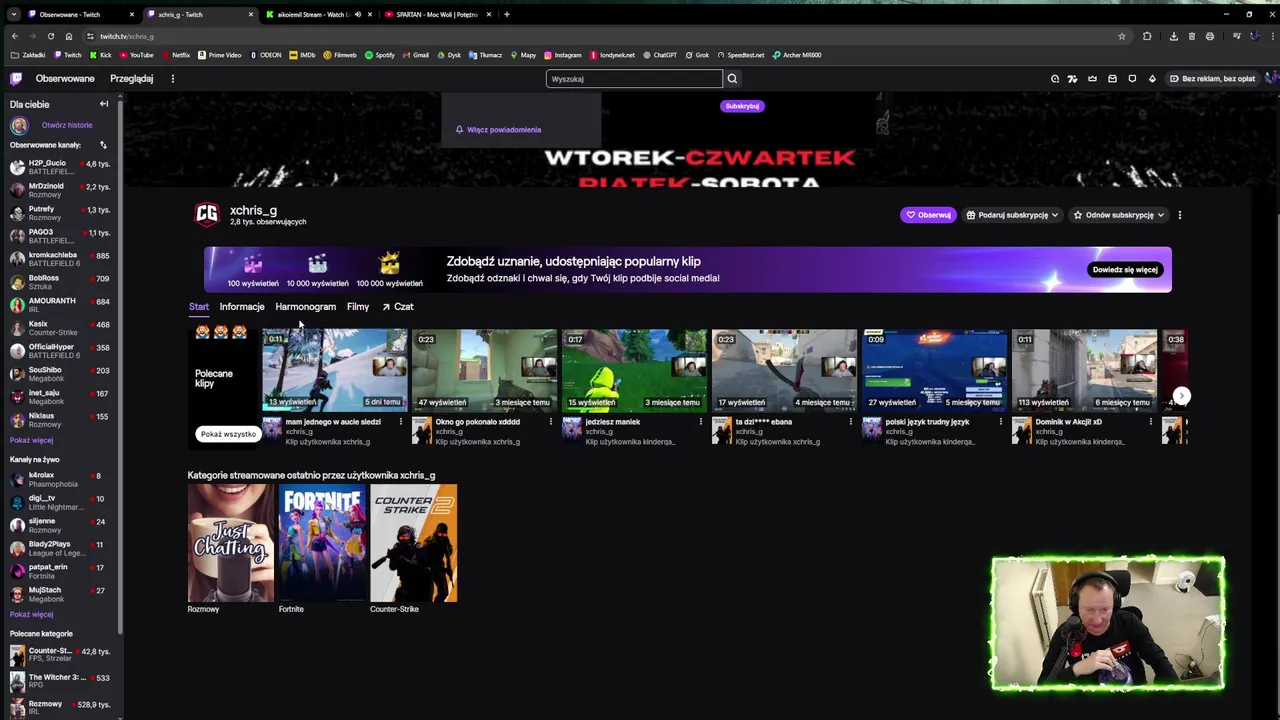Open the Filmy tab

pos(357,307)
